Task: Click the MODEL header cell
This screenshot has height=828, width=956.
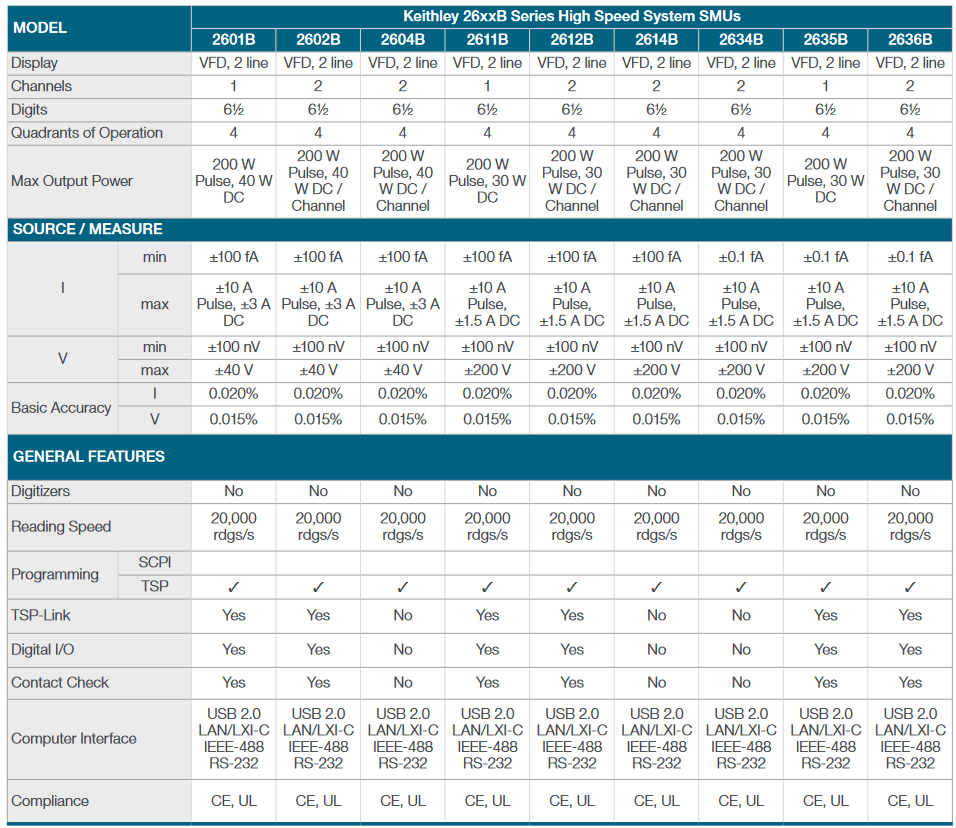Action: pos(40,28)
